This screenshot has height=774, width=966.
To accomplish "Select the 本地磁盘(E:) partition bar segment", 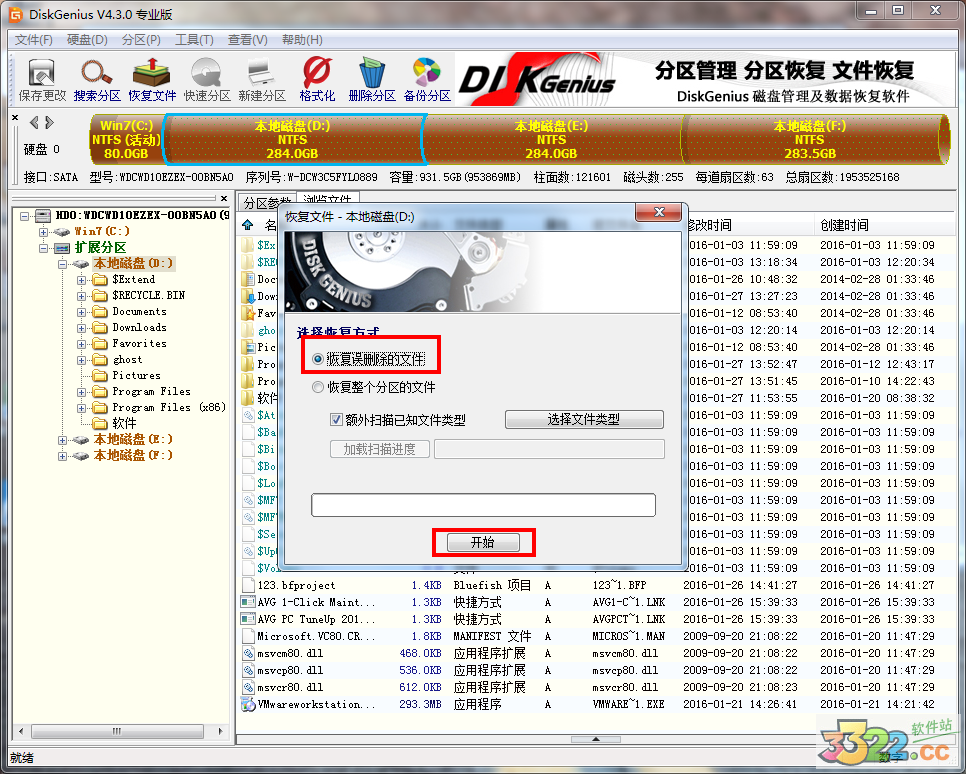I will pos(551,139).
